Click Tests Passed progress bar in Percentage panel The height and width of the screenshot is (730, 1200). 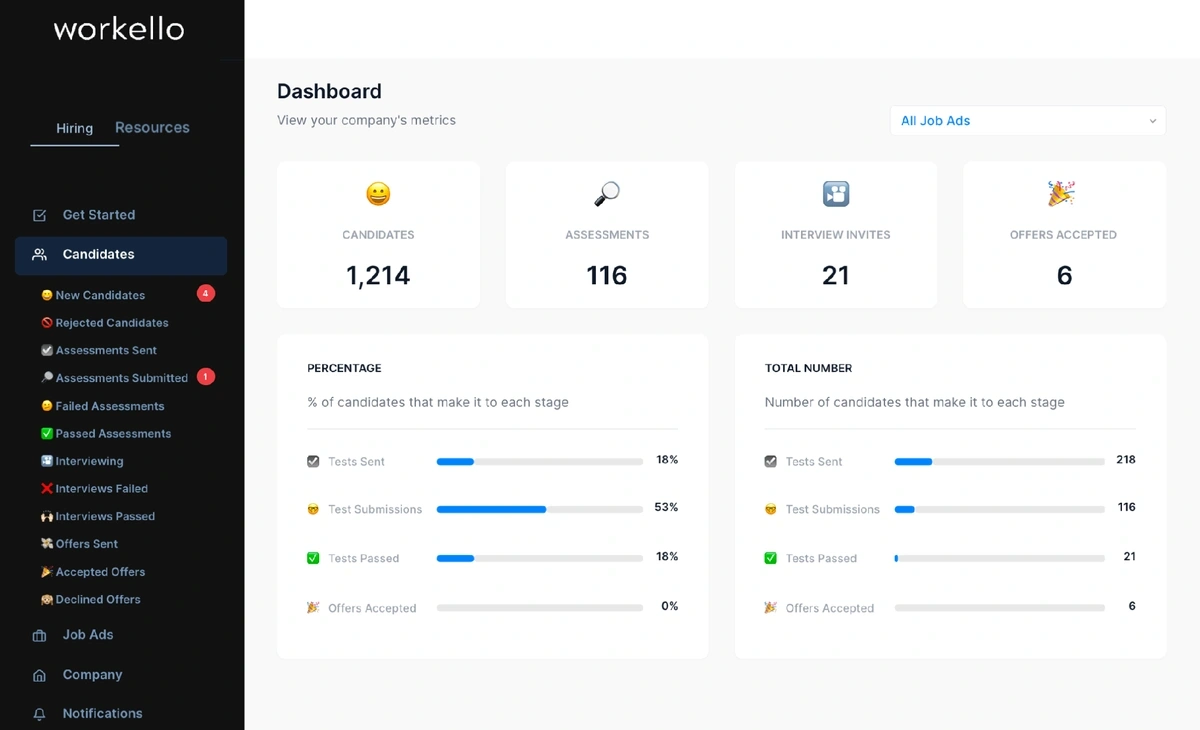[x=540, y=559]
